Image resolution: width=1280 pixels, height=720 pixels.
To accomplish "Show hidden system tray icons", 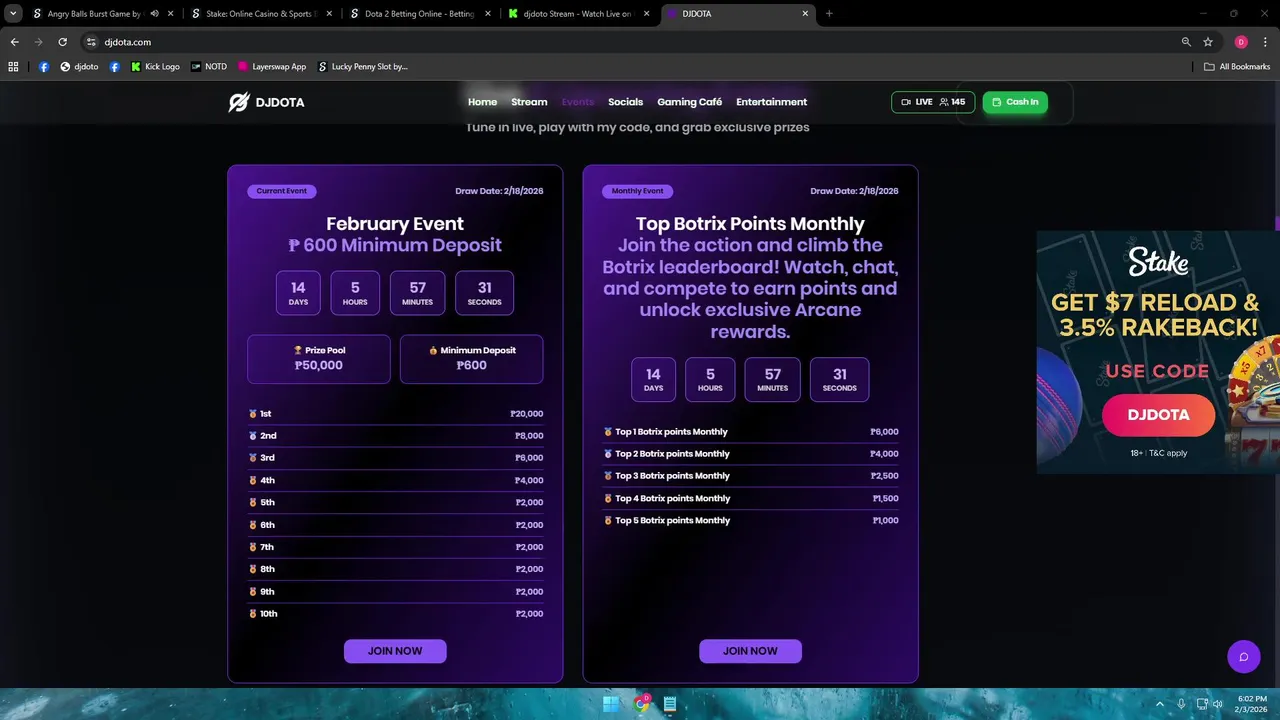I will click(1162, 704).
